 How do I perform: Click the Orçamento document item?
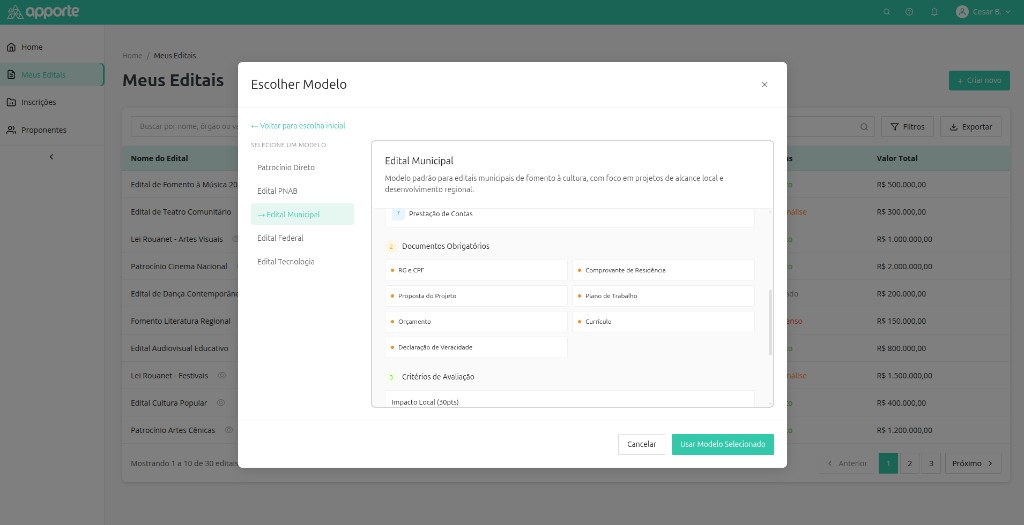tap(476, 321)
